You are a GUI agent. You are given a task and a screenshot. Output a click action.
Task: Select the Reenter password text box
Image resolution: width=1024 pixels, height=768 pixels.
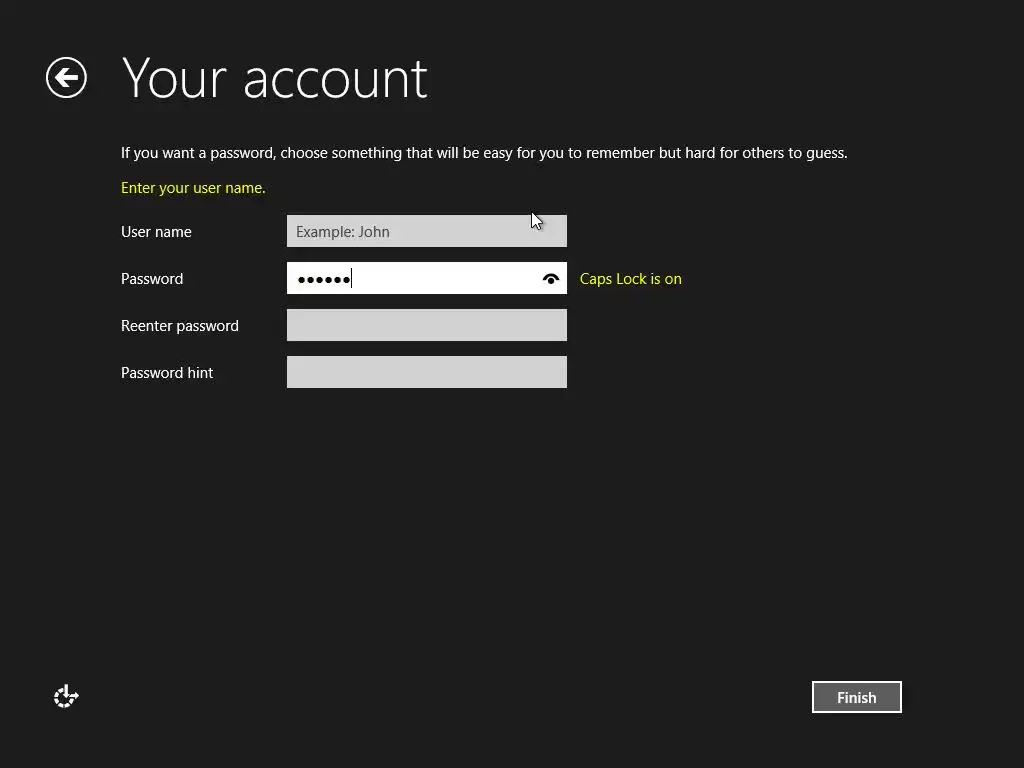point(426,325)
